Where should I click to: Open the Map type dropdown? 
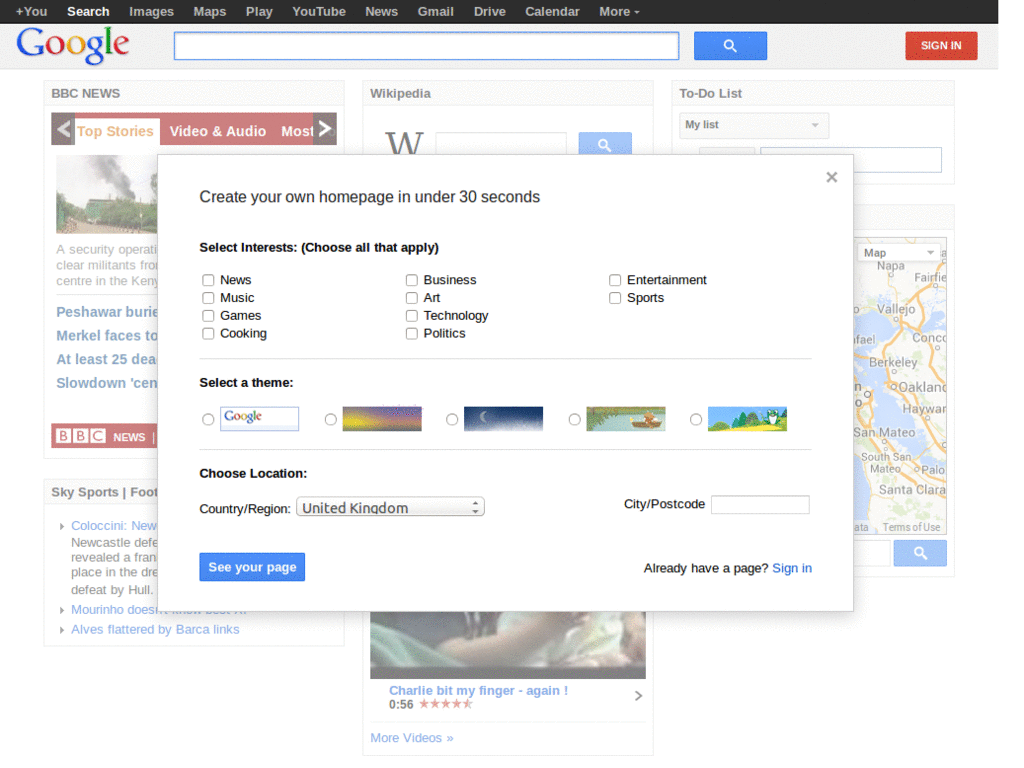[899, 253]
